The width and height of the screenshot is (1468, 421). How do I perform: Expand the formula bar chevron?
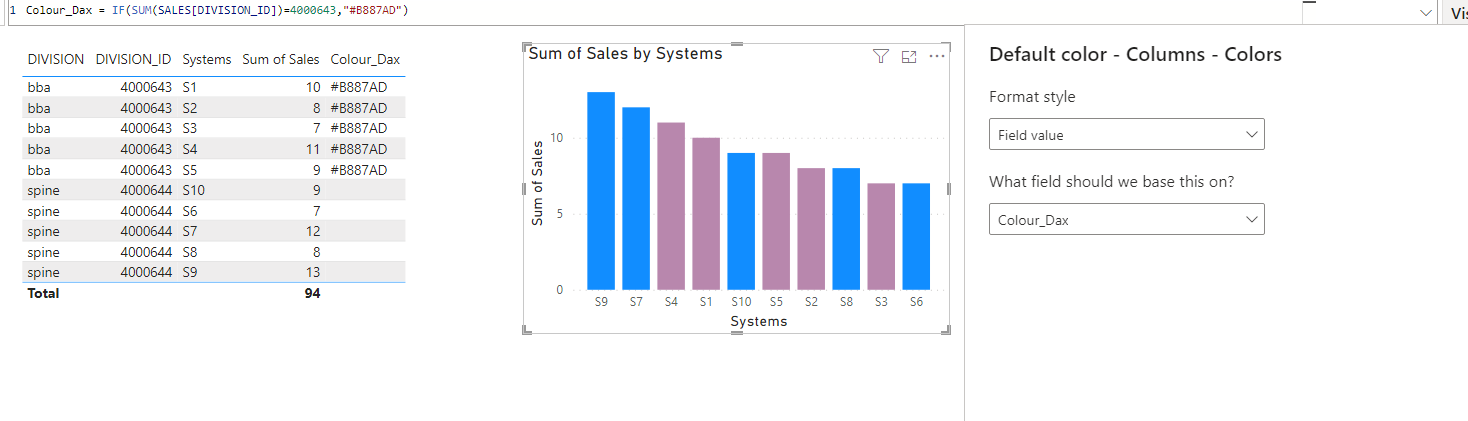point(1425,12)
